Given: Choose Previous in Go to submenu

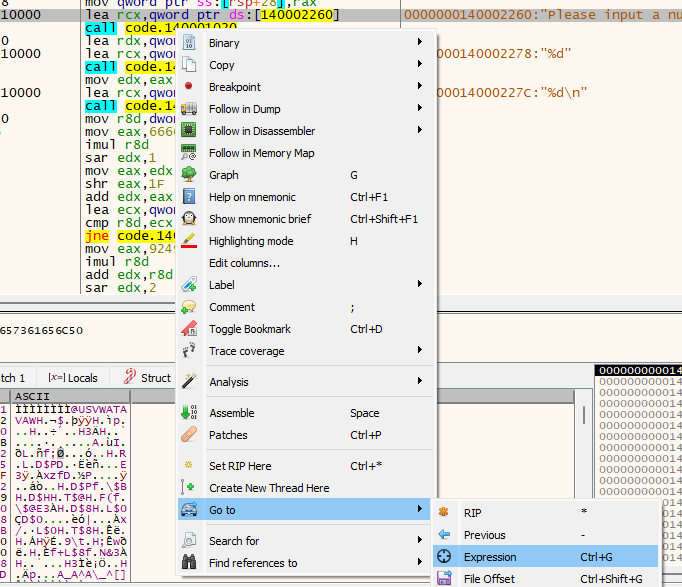Looking at the screenshot, I should pyautogui.click(x=545, y=535).
